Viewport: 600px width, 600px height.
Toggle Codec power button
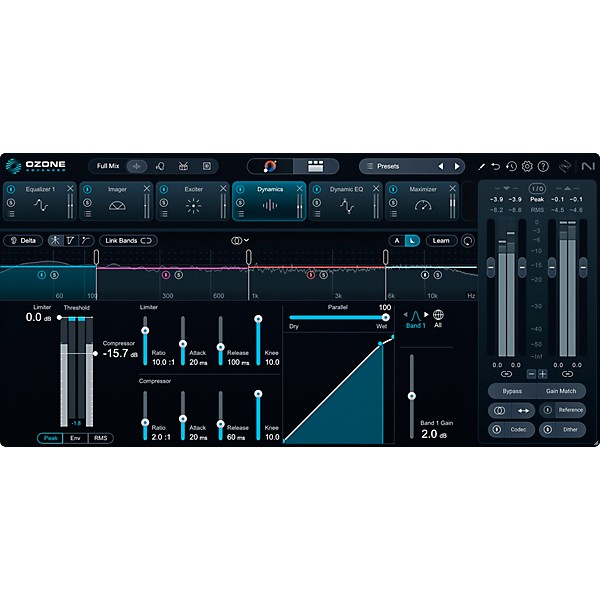(497, 429)
